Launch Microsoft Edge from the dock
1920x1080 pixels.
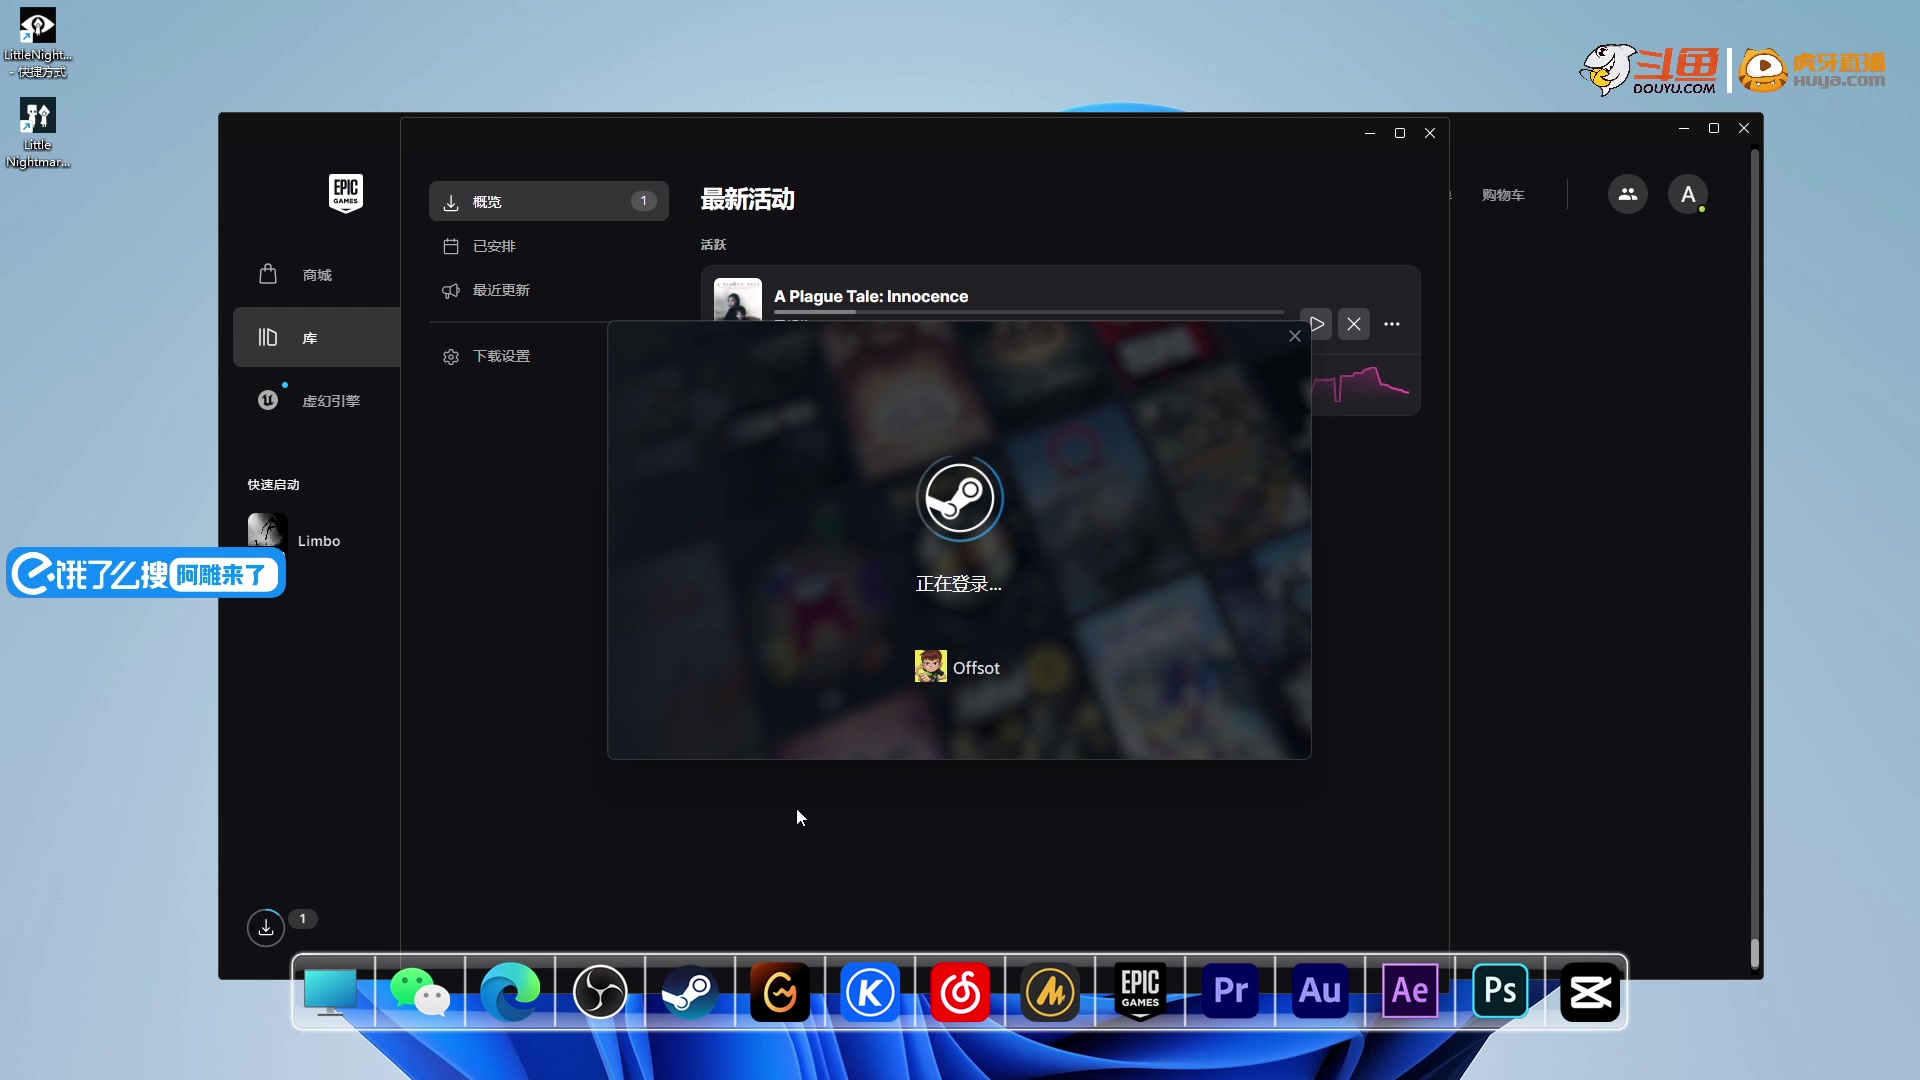[x=510, y=992]
